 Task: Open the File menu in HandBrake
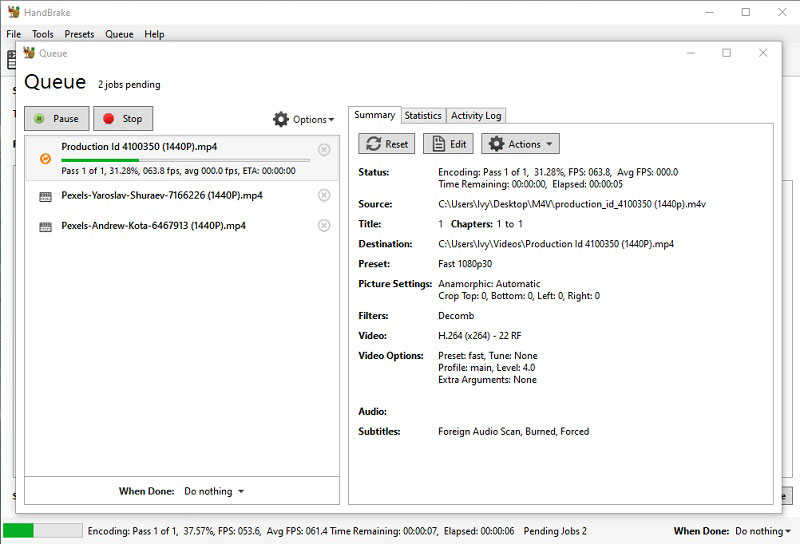click(14, 34)
